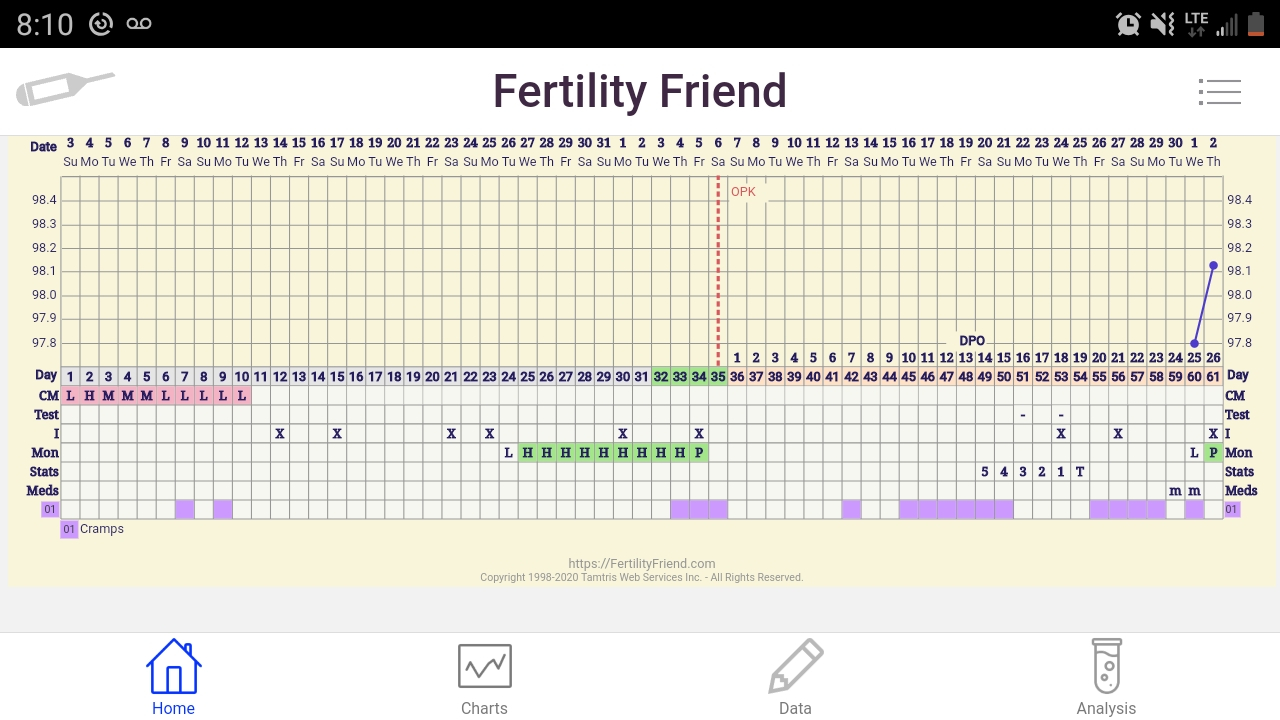Tap the negative test mark on day 51
Viewport: 1280px width, 720px height.
[x=1023, y=414]
